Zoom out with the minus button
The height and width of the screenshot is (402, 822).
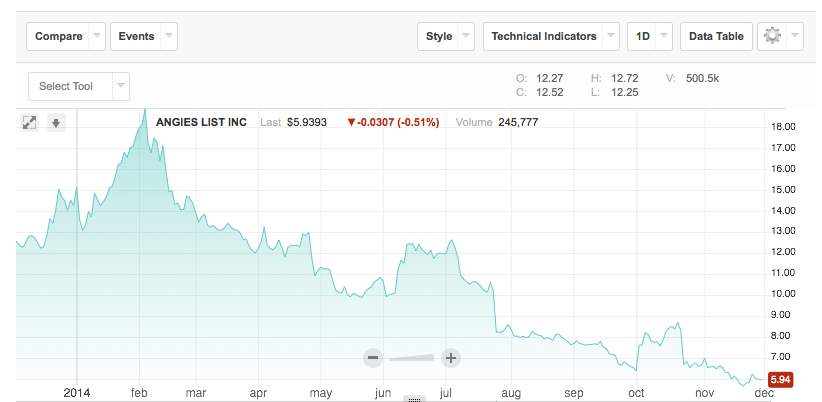pos(373,357)
